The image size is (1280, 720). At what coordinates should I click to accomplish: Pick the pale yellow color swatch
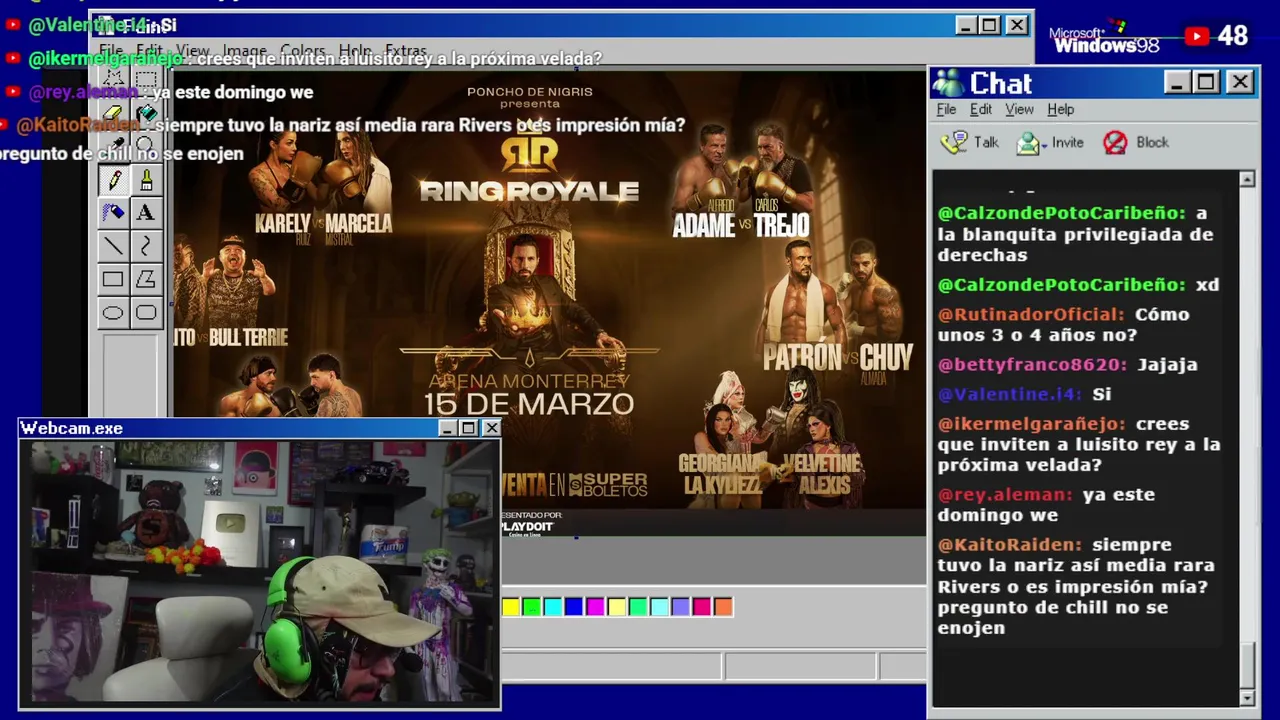617,606
